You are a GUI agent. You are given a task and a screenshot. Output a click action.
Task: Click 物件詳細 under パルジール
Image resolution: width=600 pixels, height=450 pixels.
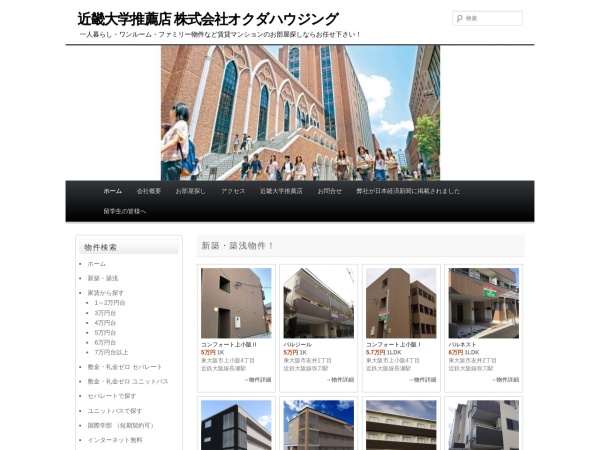point(340,380)
